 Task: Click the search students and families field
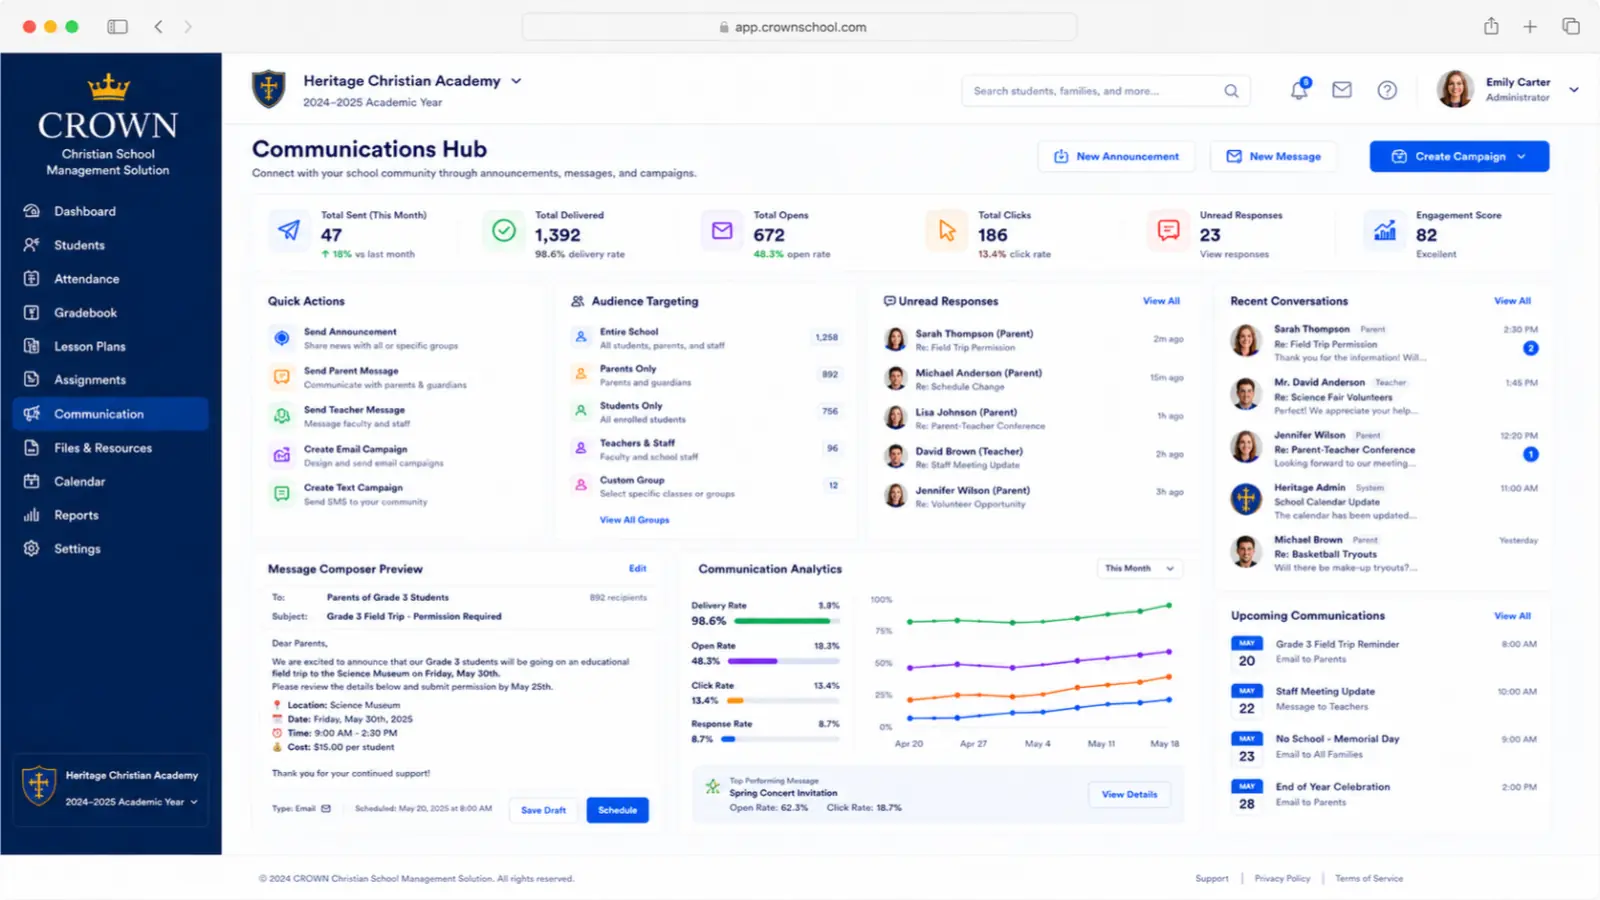click(x=1105, y=91)
